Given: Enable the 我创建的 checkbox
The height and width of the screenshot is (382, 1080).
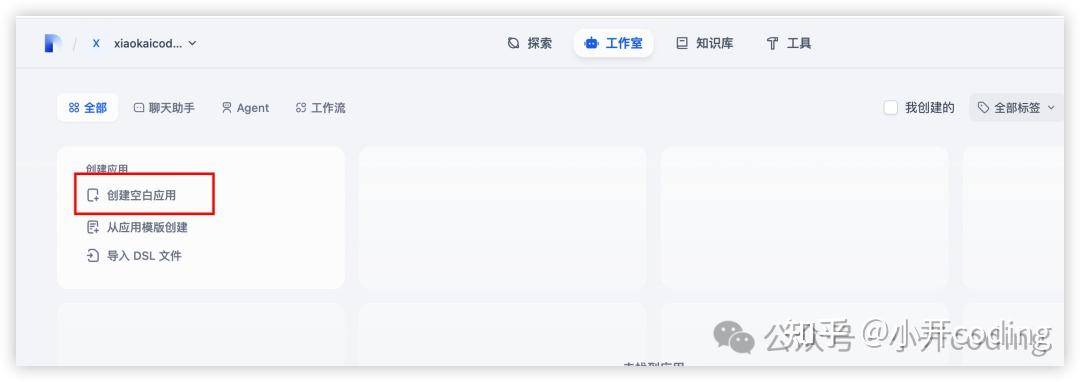Looking at the screenshot, I should coord(891,108).
